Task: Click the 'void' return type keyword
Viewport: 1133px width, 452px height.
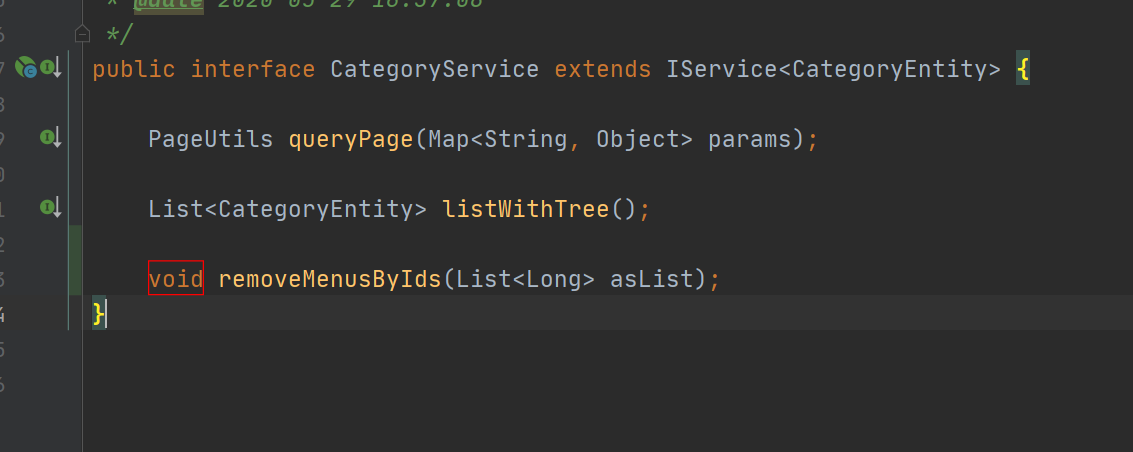Action: 176,279
